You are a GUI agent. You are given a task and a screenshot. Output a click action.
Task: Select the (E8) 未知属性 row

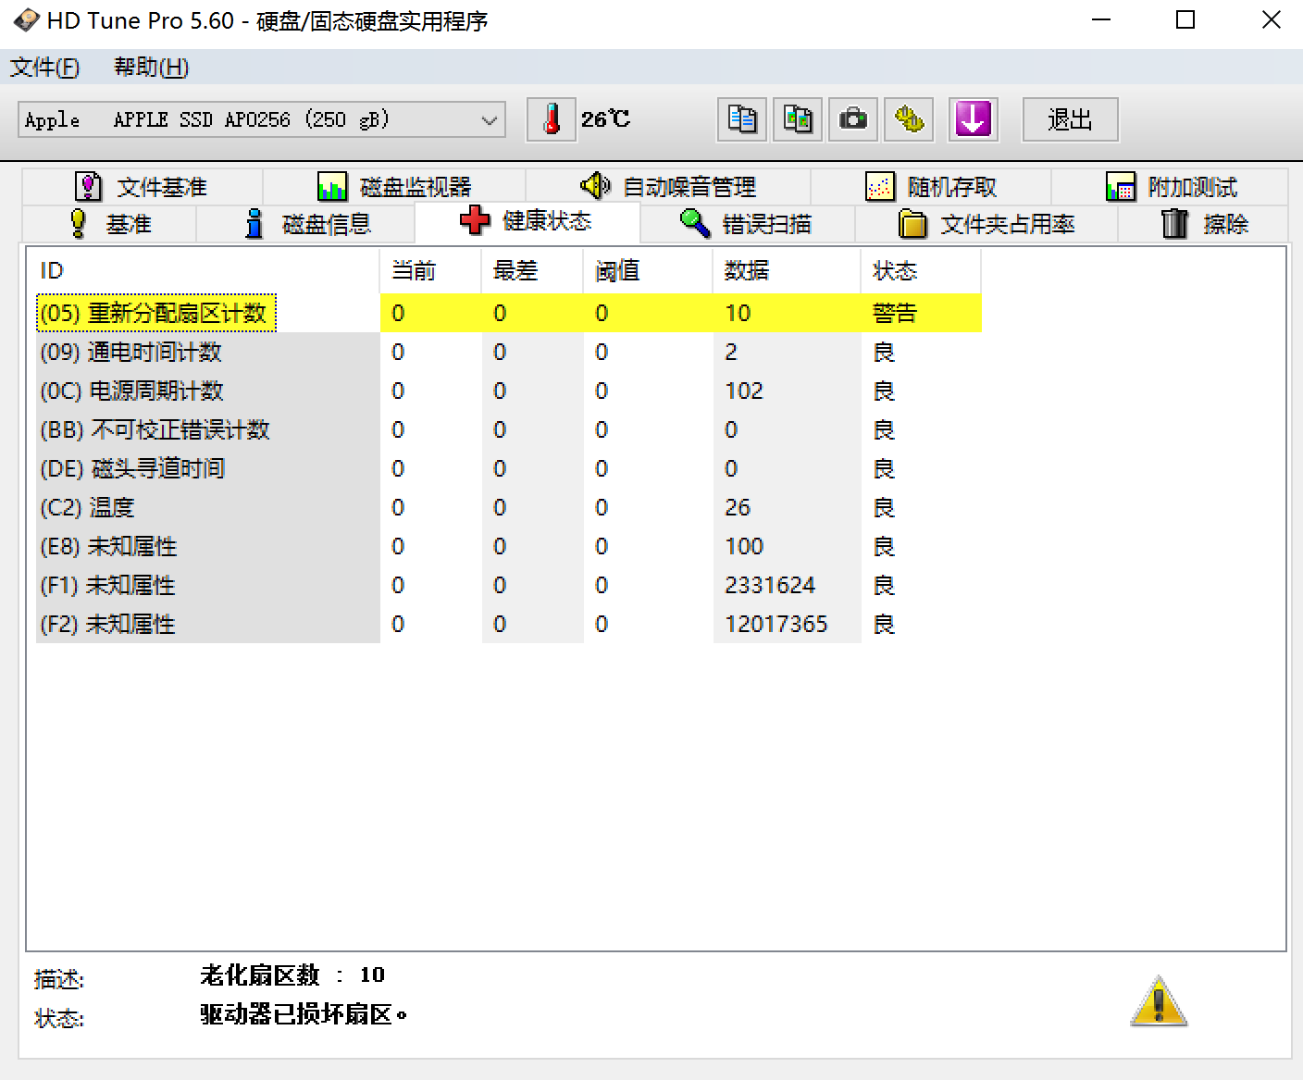(x=508, y=547)
